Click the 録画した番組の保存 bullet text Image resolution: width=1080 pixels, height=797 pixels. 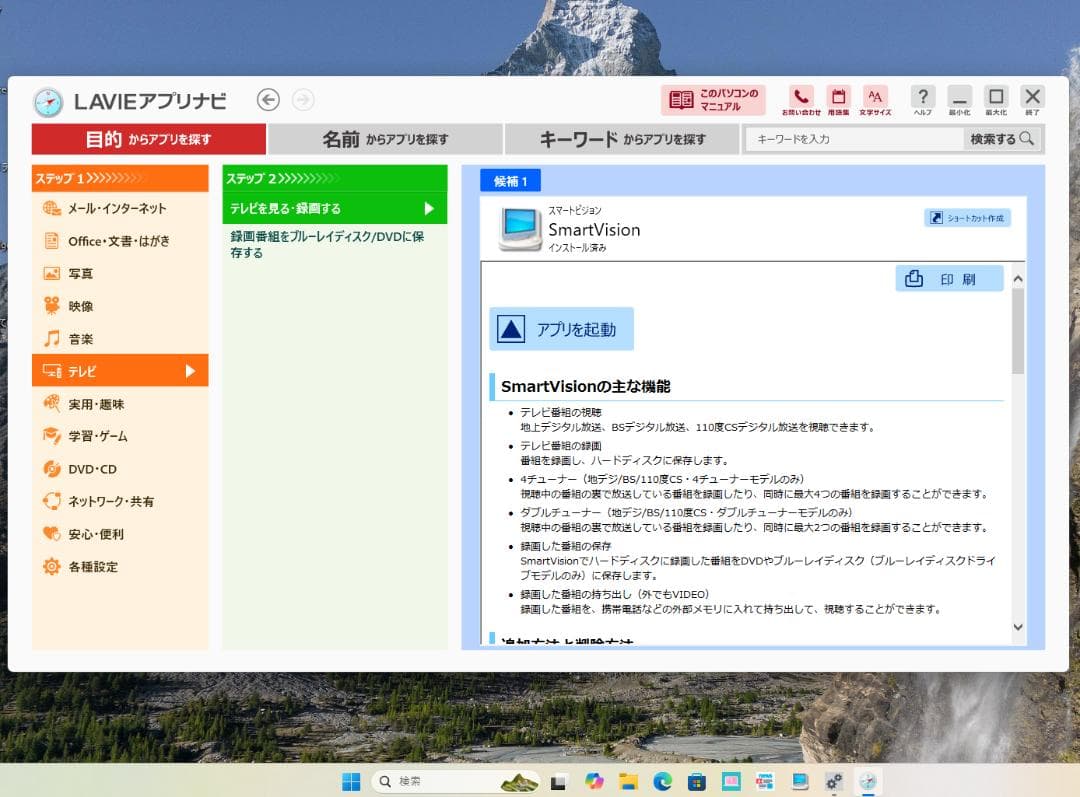[565, 546]
